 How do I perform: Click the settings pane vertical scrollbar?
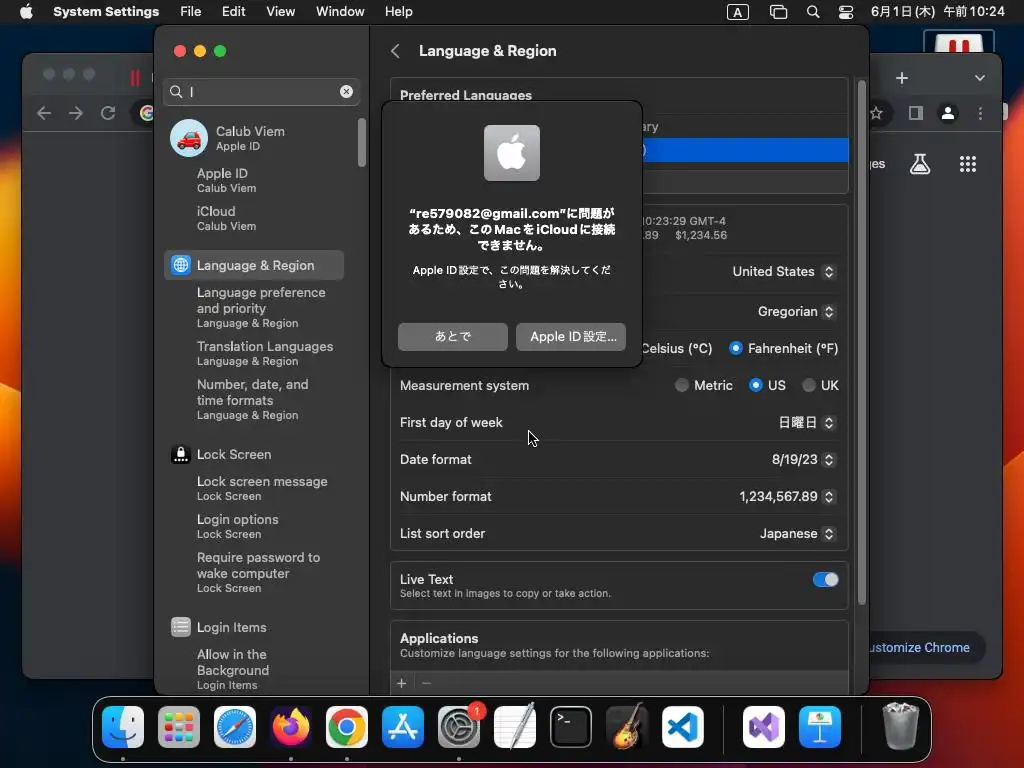point(861,343)
